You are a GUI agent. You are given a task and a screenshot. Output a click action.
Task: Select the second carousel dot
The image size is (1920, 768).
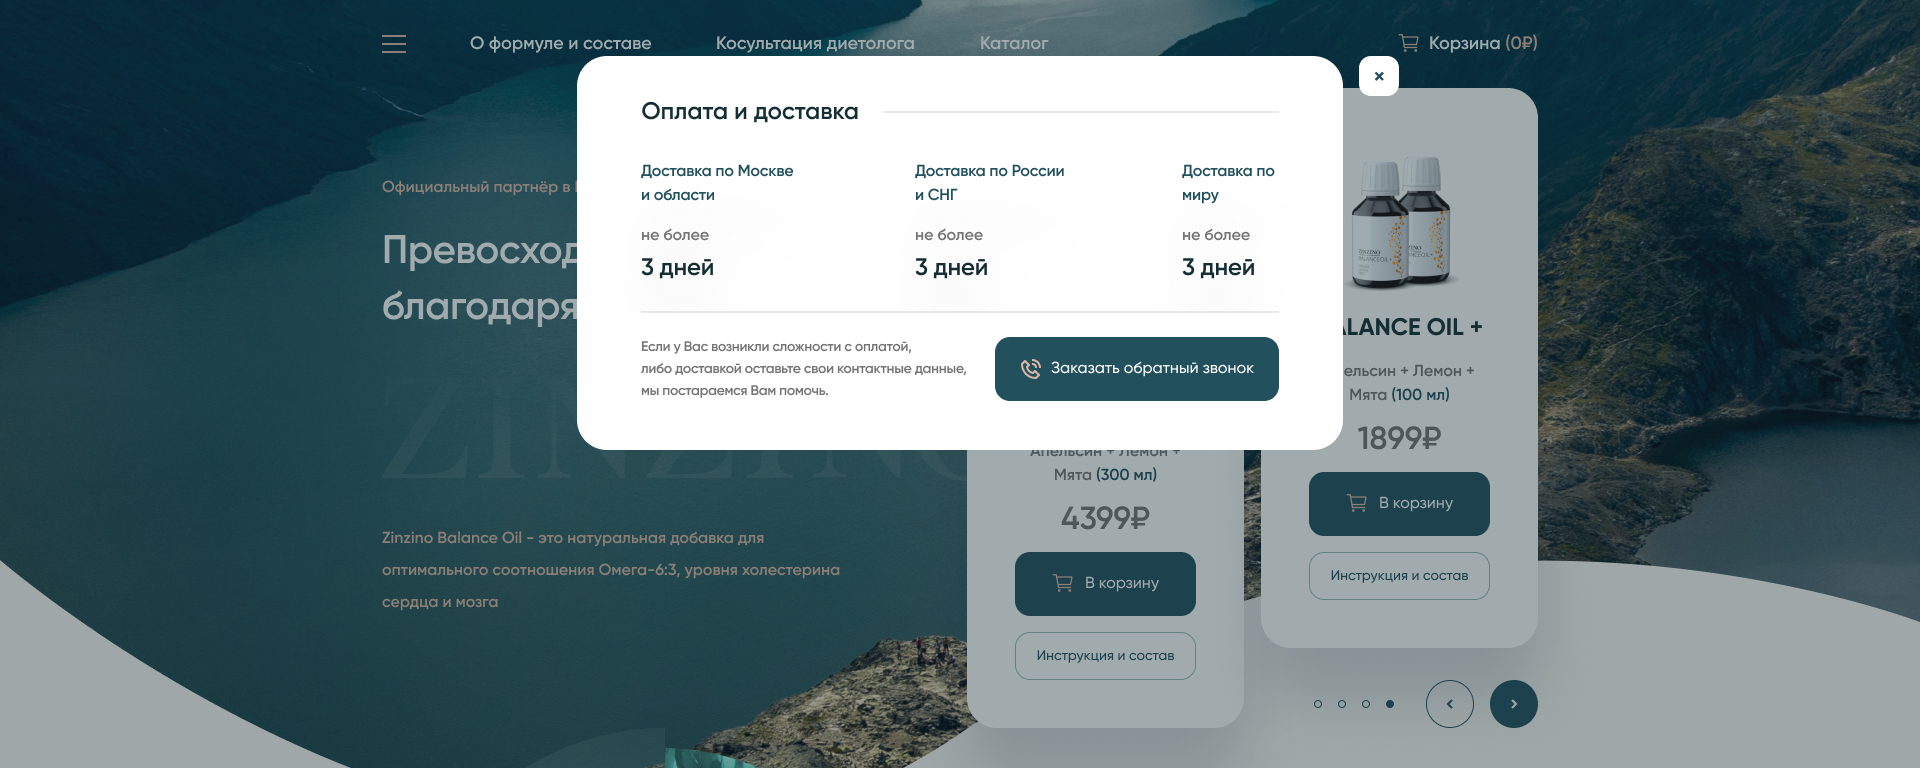pyautogui.click(x=1342, y=704)
